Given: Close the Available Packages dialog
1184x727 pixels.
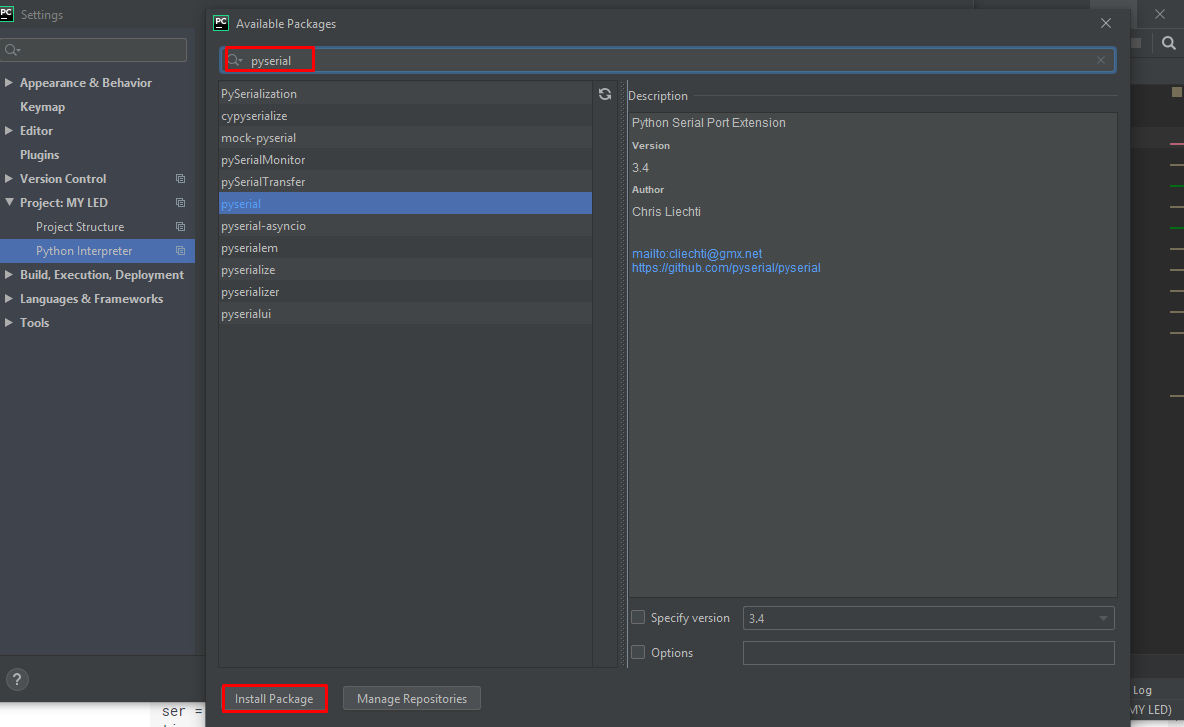Looking at the screenshot, I should (x=1105, y=23).
